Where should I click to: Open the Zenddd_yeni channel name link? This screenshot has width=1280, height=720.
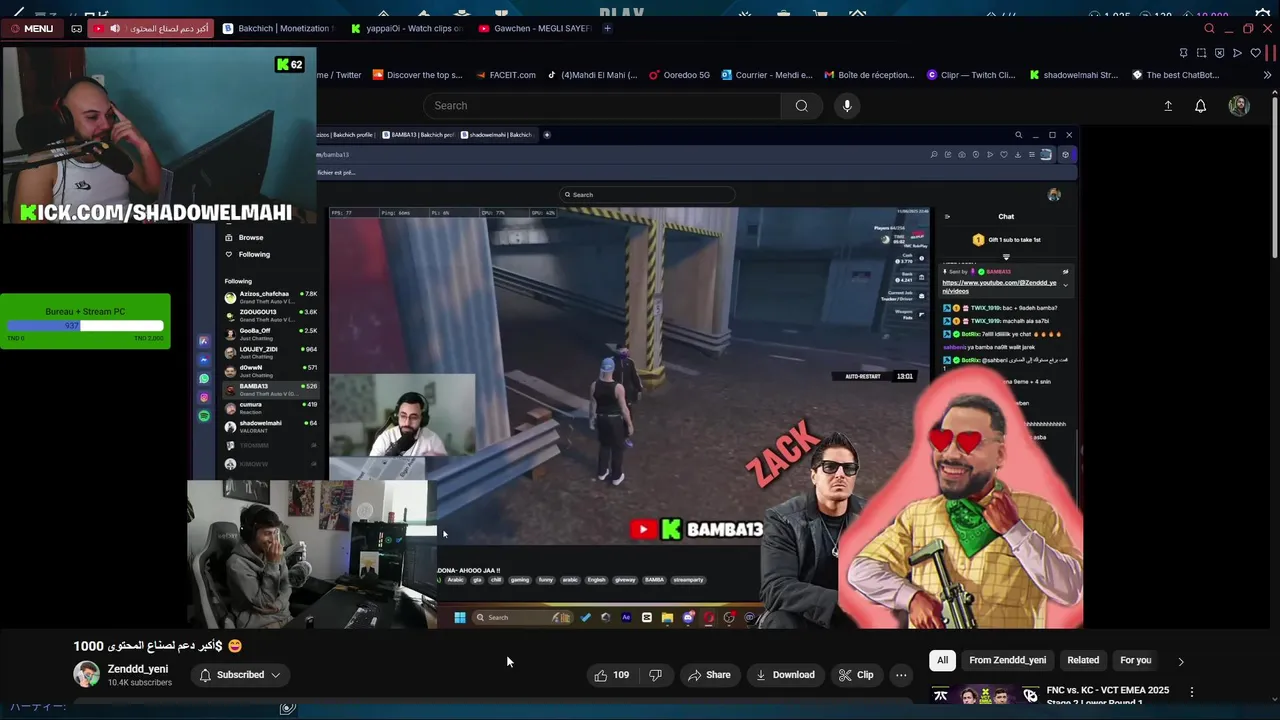tap(138, 669)
